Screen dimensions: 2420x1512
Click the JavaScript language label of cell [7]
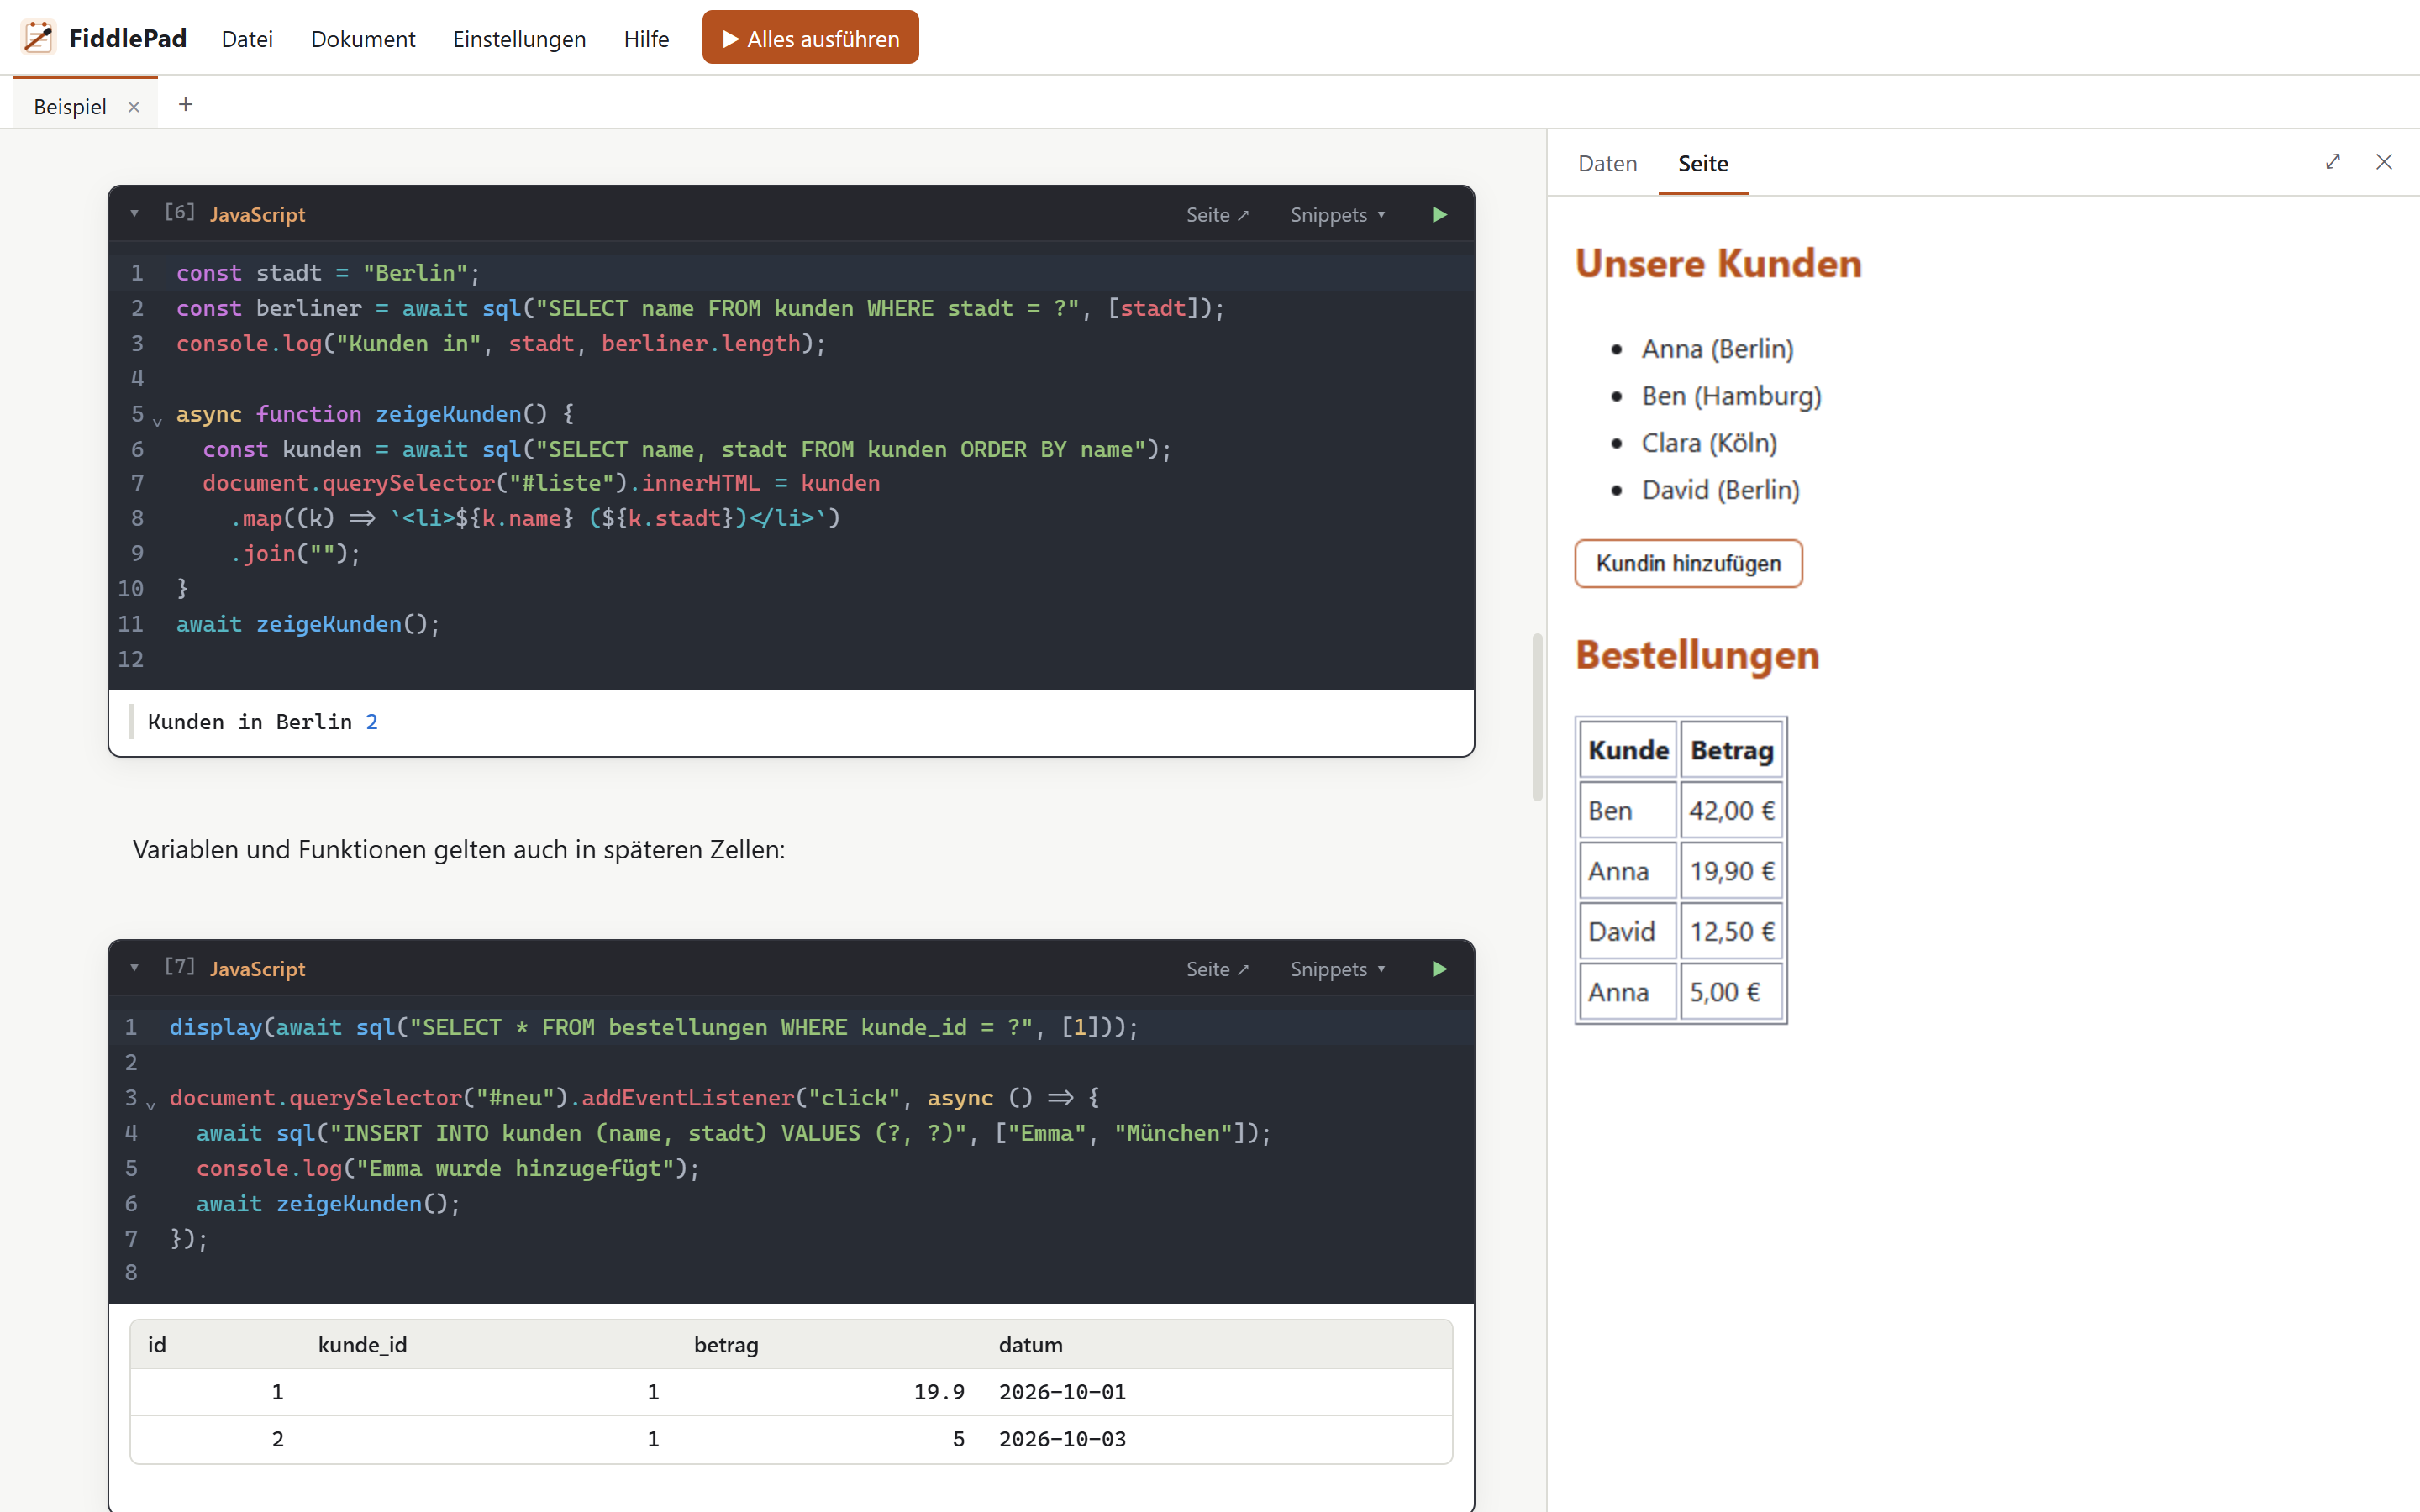pyautogui.click(x=257, y=969)
